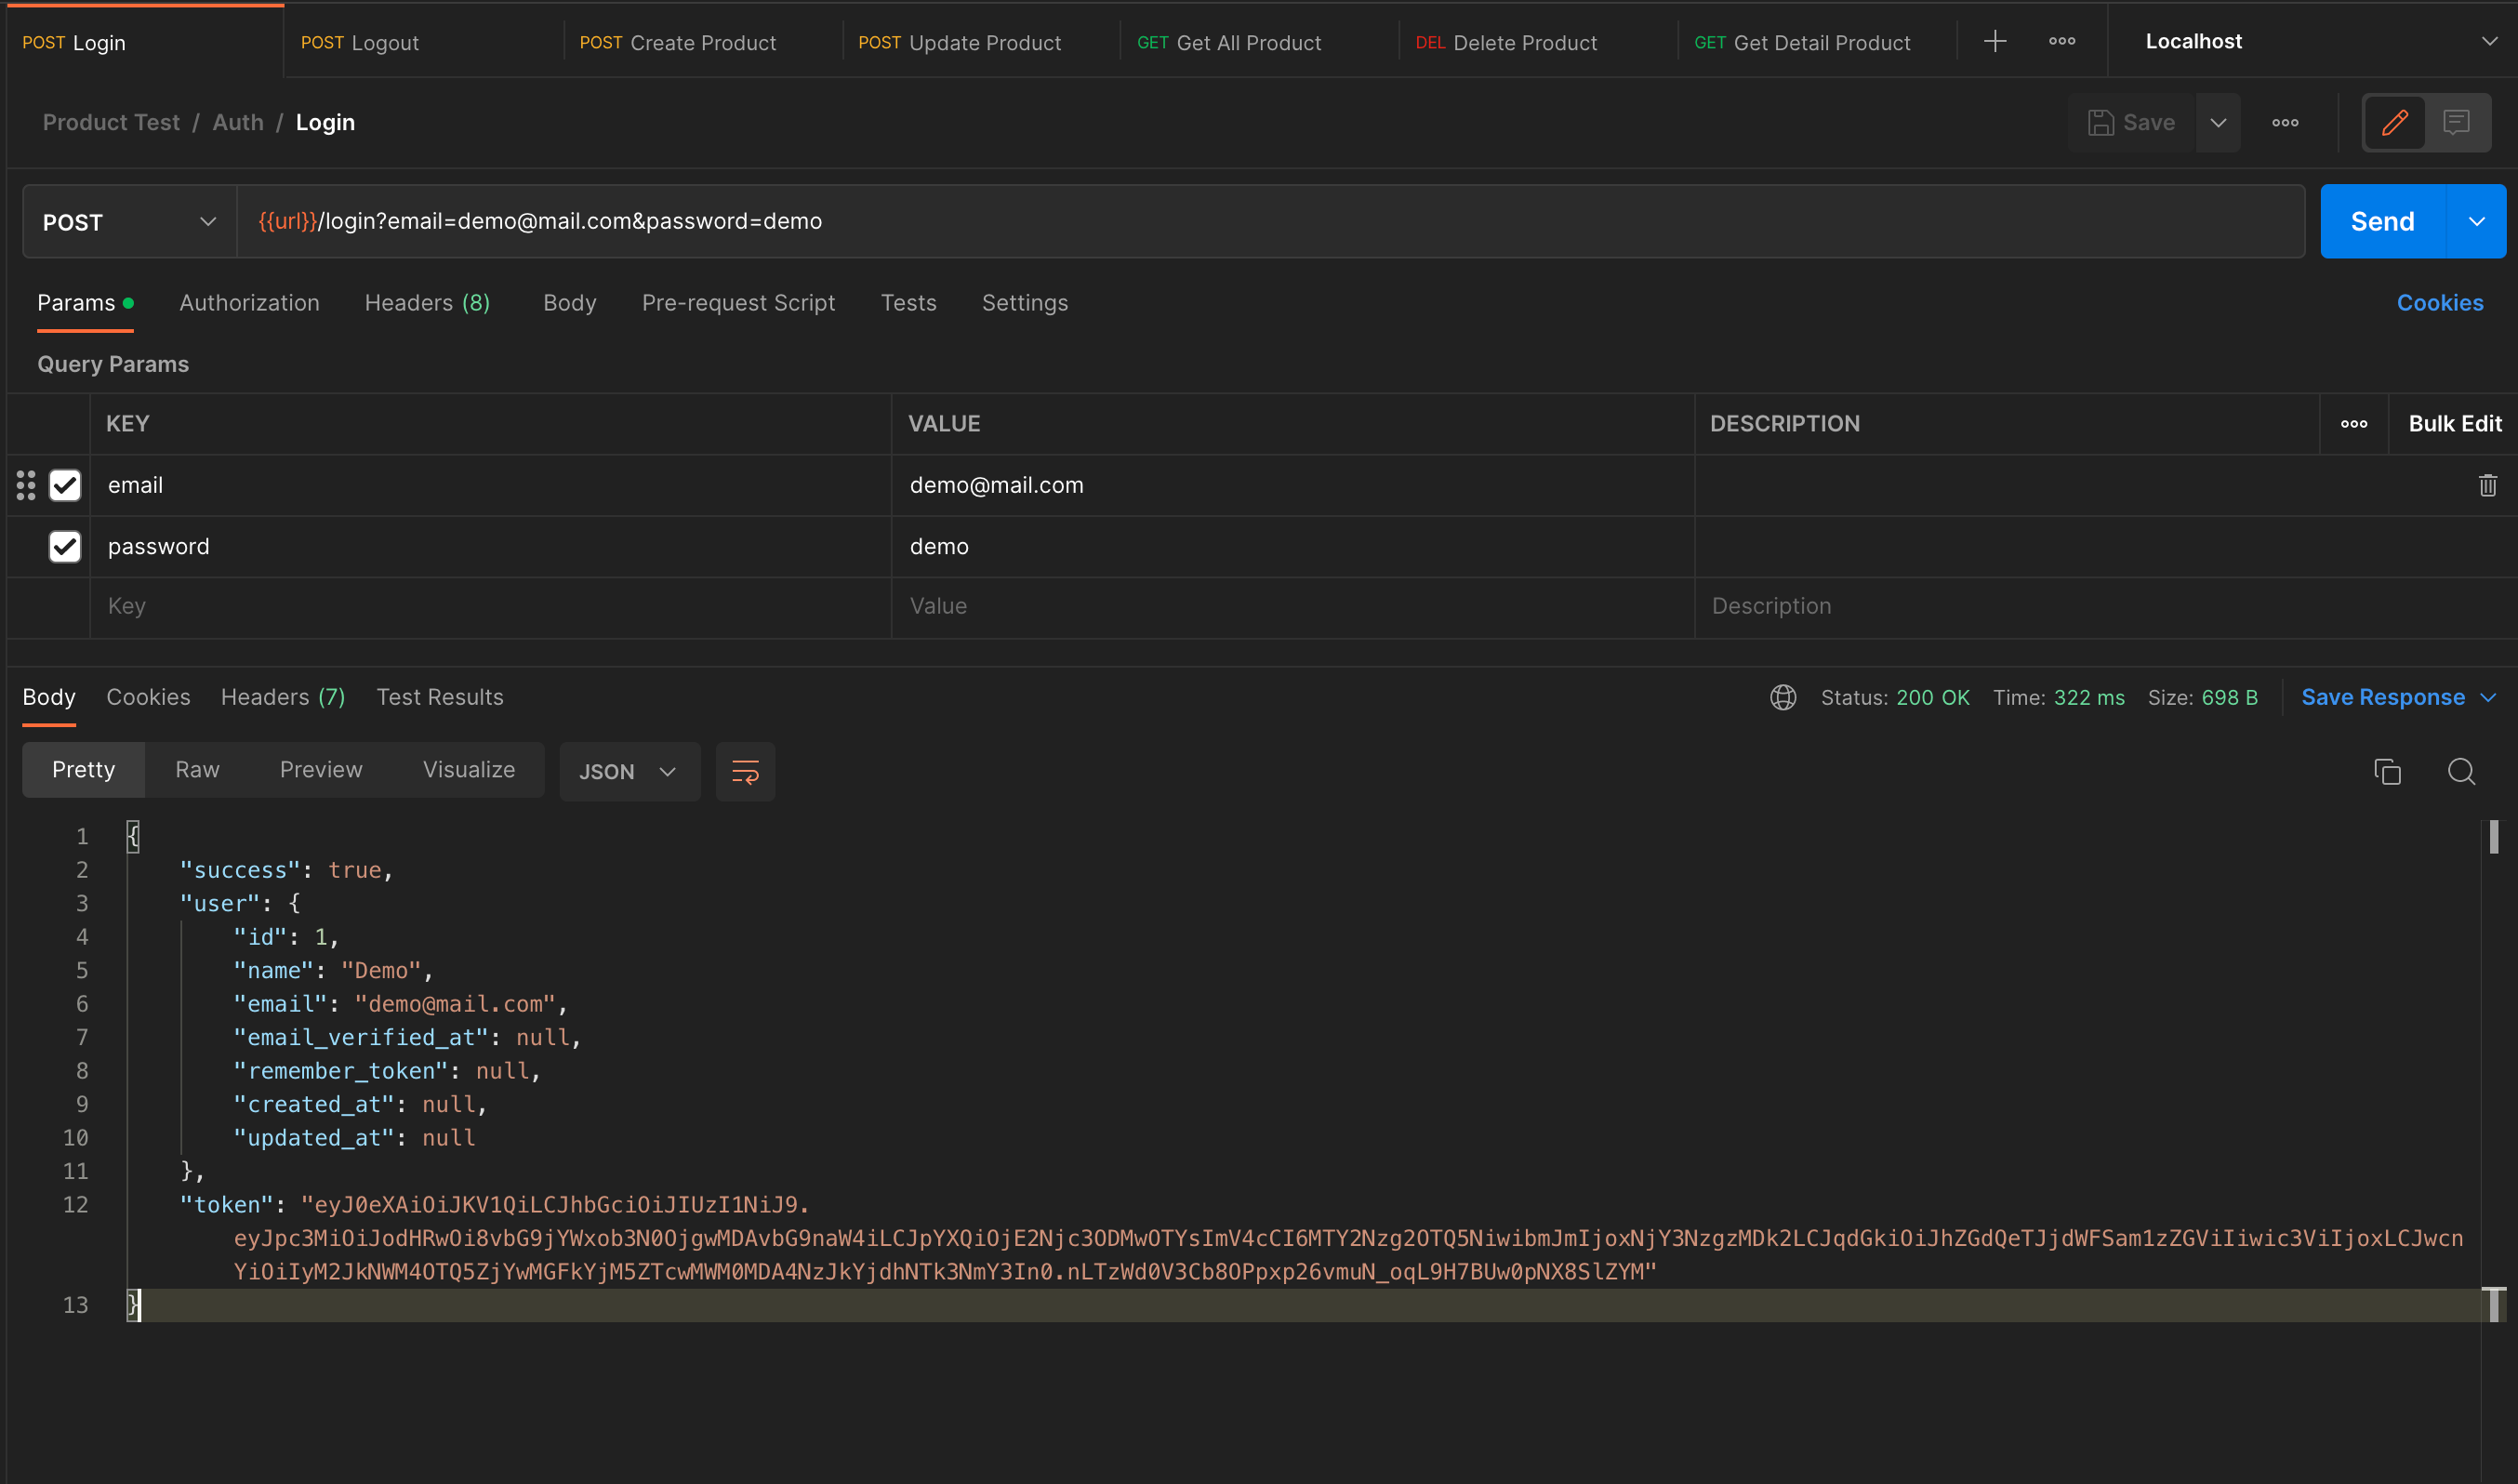Uncheck the password parameter checkbox
The width and height of the screenshot is (2518, 1484).
[65, 547]
